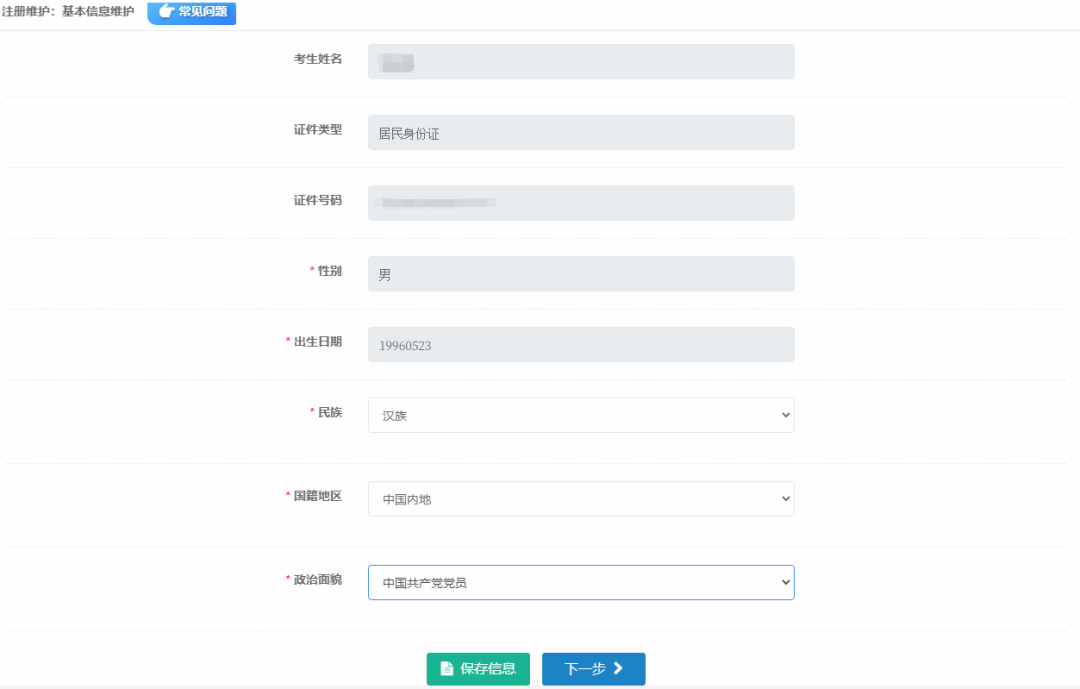Image resolution: width=1080 pixels, height=689 pixels.
Task: Expand the 国籍地区 dropdown showing 中国内地
Action: [x=581, y=499]
